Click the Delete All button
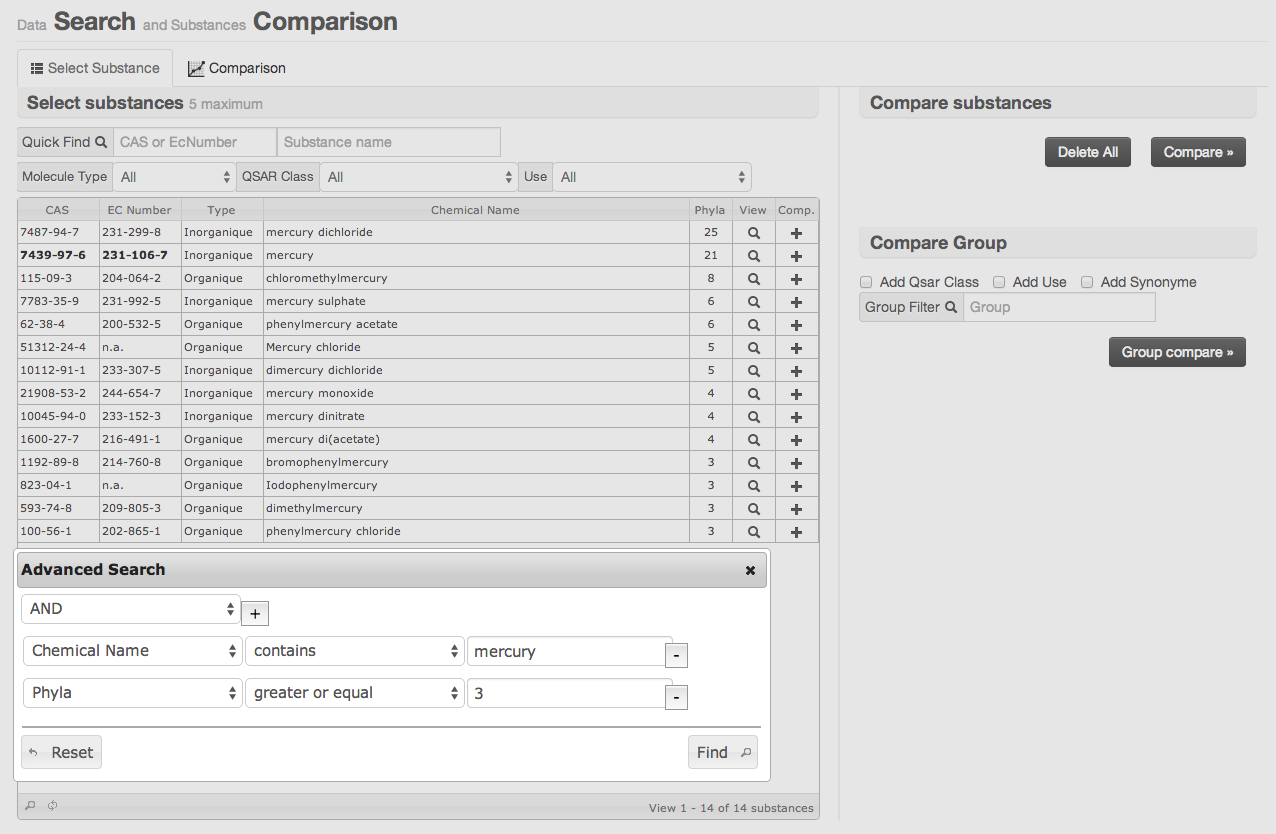This screenshot has height=834, width=1276. click(1087, 152)
